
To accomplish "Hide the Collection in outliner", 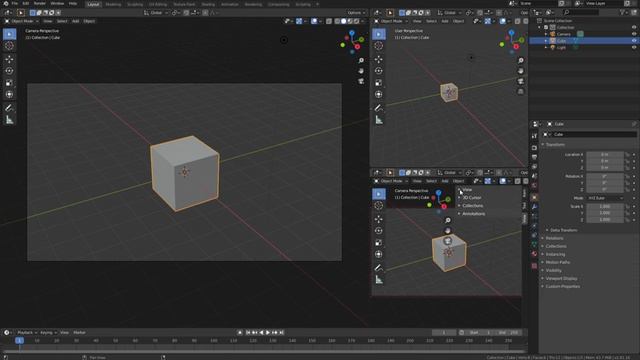I will point(634,27).
